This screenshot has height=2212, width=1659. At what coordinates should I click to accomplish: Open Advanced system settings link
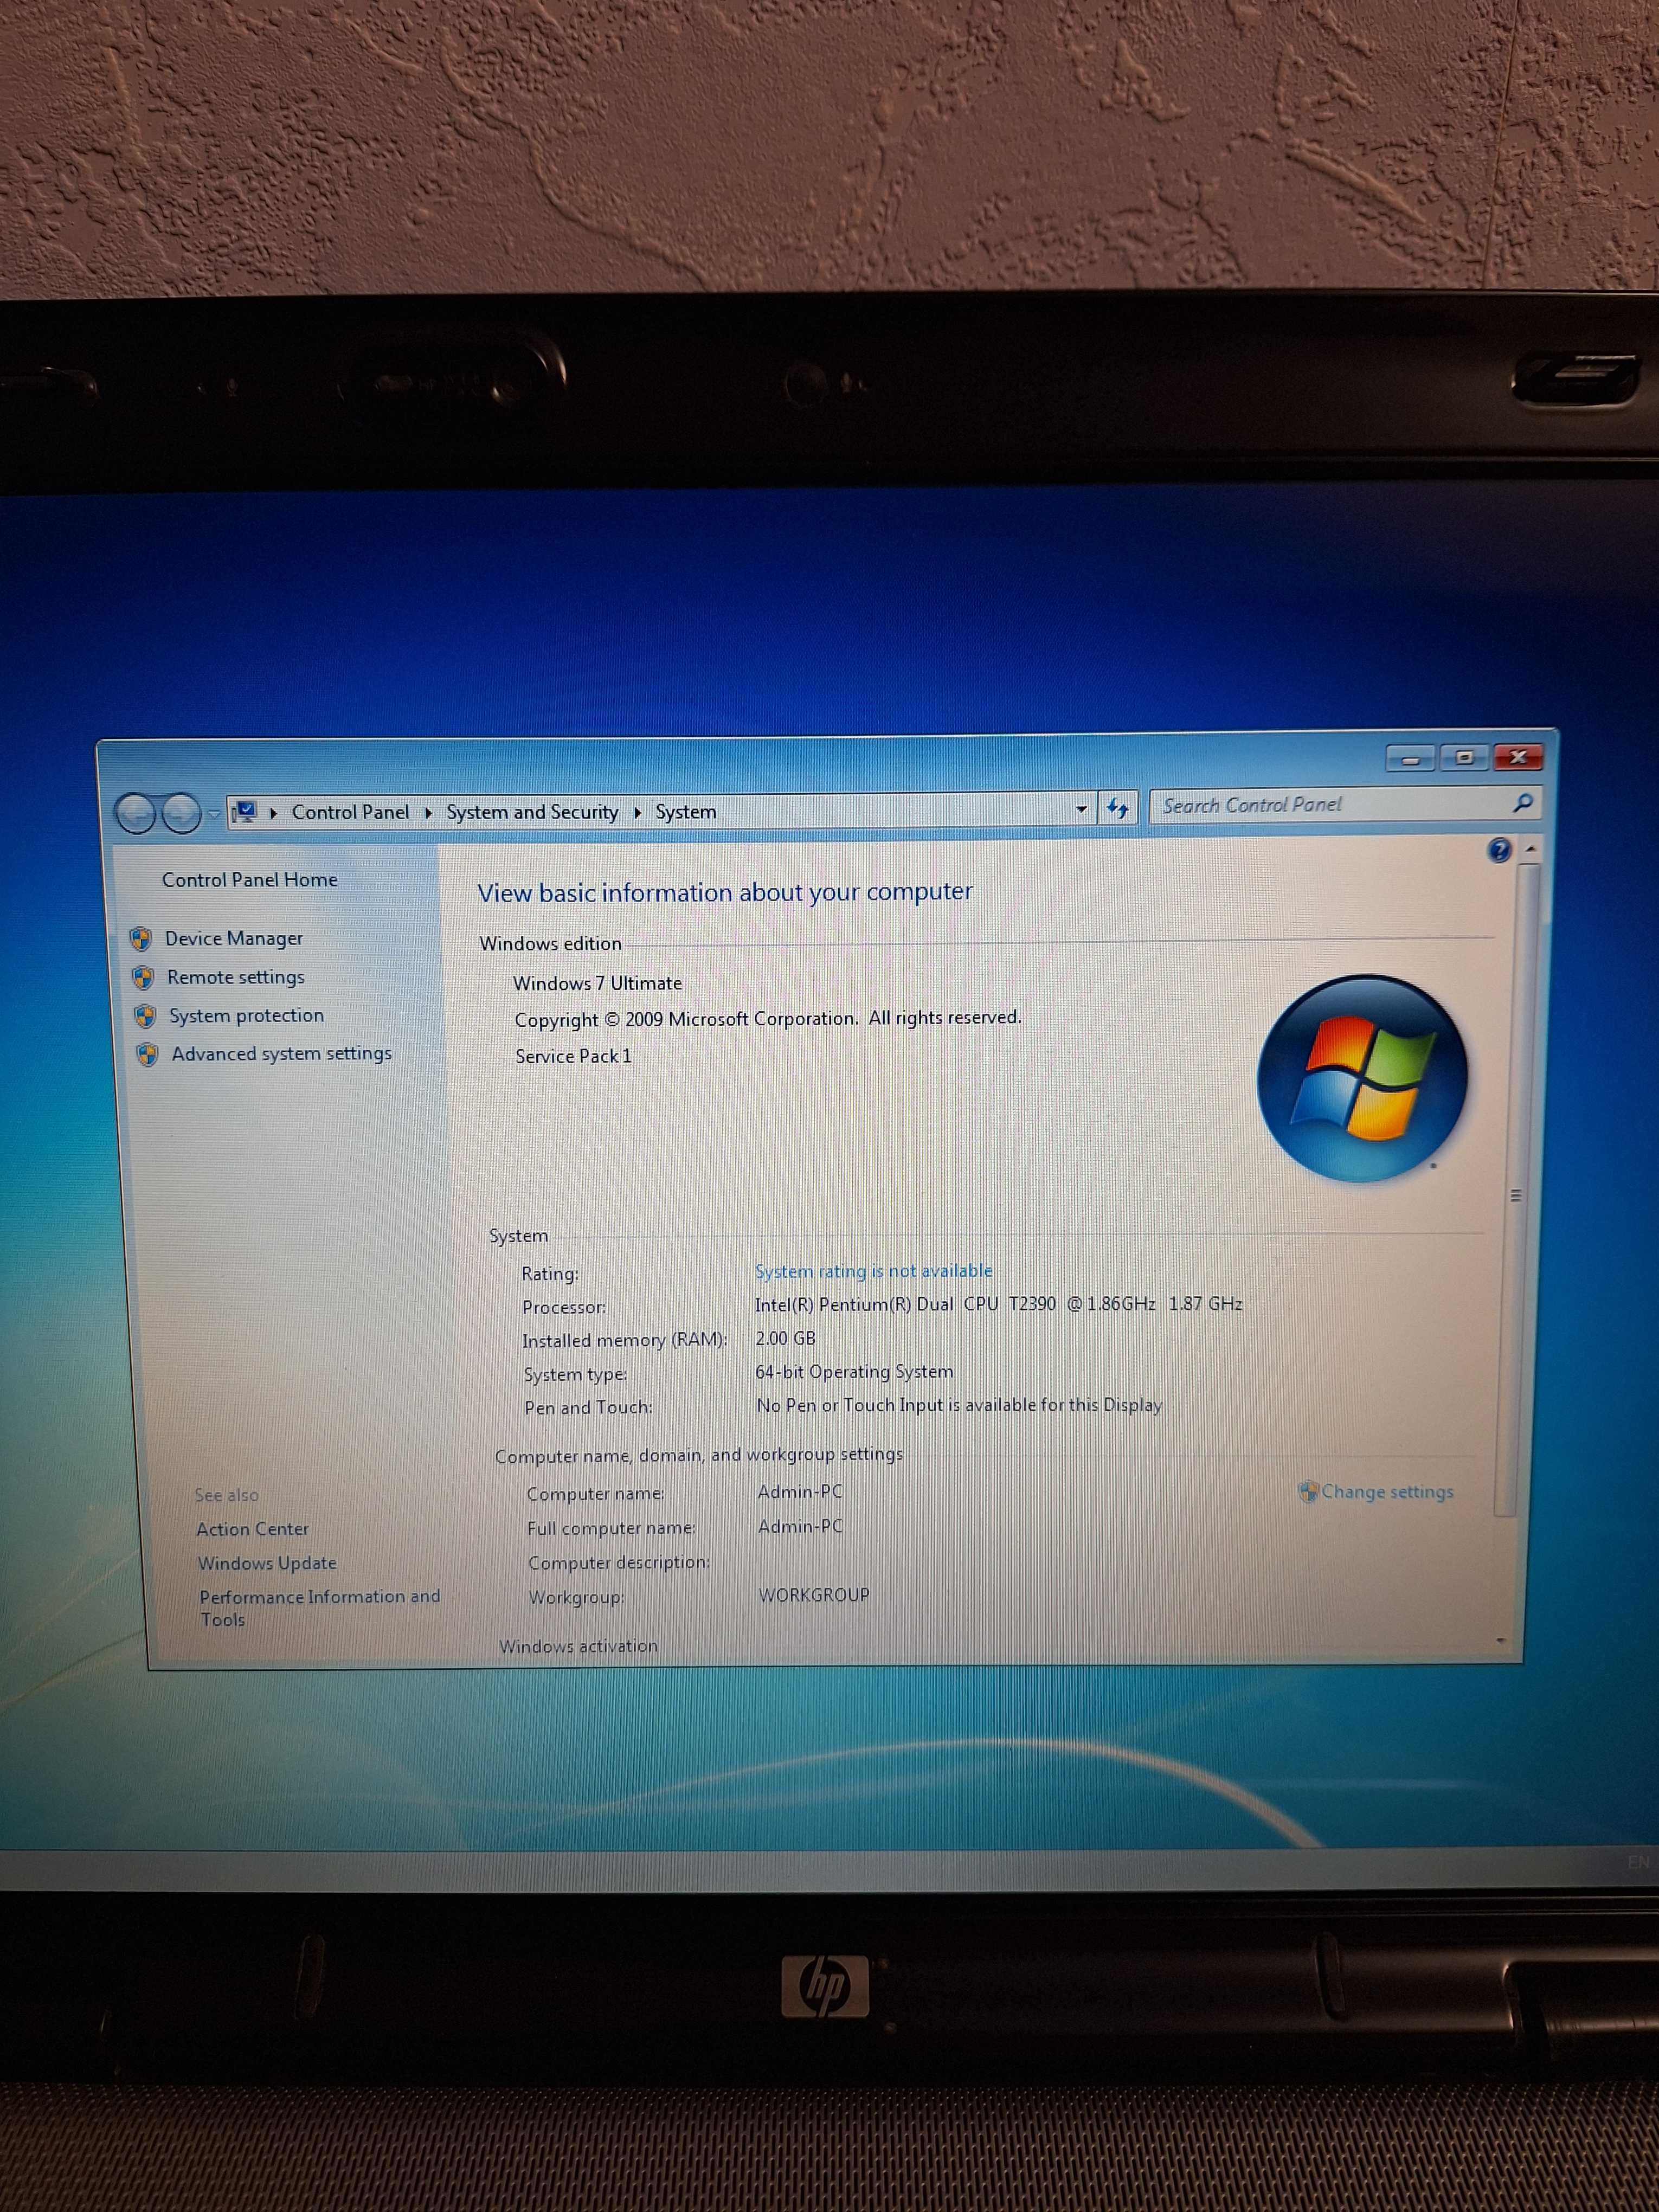282,1054
